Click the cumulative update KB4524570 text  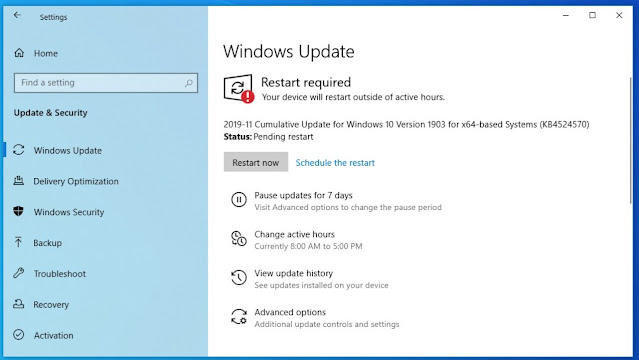click(x=406, y=124)
